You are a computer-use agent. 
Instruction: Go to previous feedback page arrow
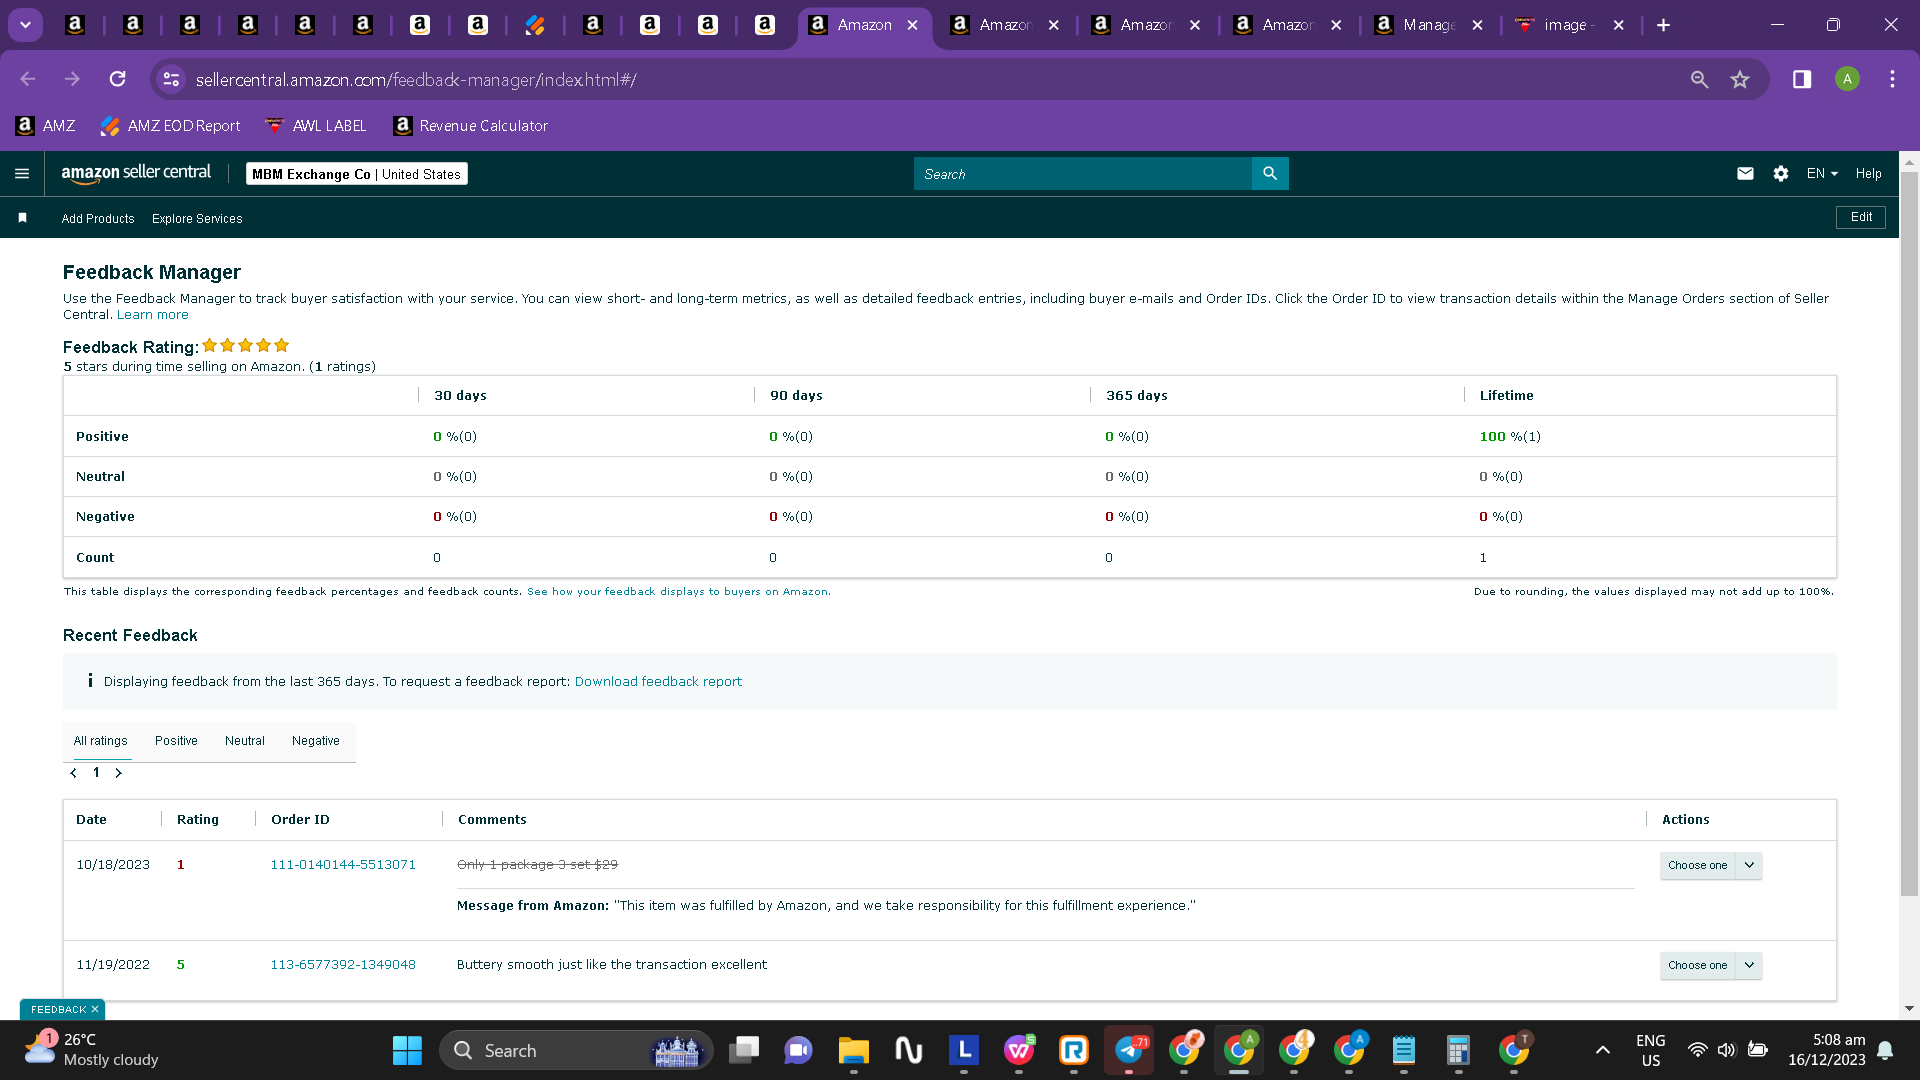pyautogui.click(x=73, y=773)
